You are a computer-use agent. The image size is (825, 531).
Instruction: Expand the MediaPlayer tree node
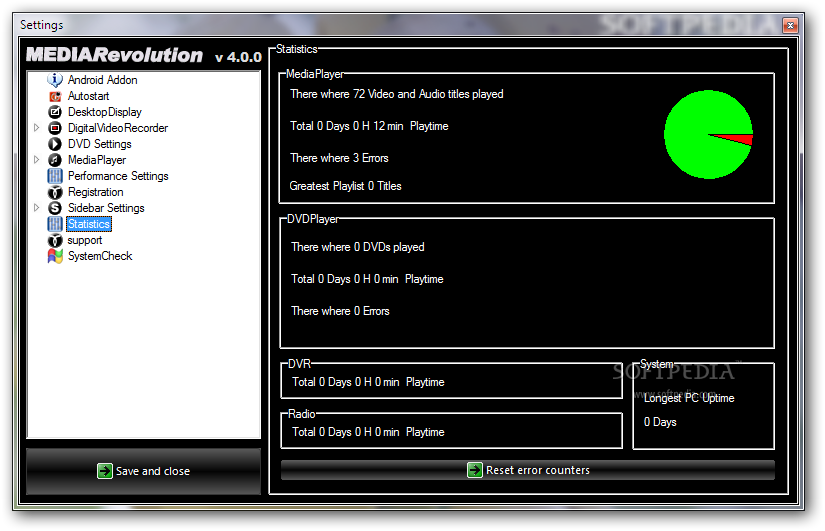36,160
